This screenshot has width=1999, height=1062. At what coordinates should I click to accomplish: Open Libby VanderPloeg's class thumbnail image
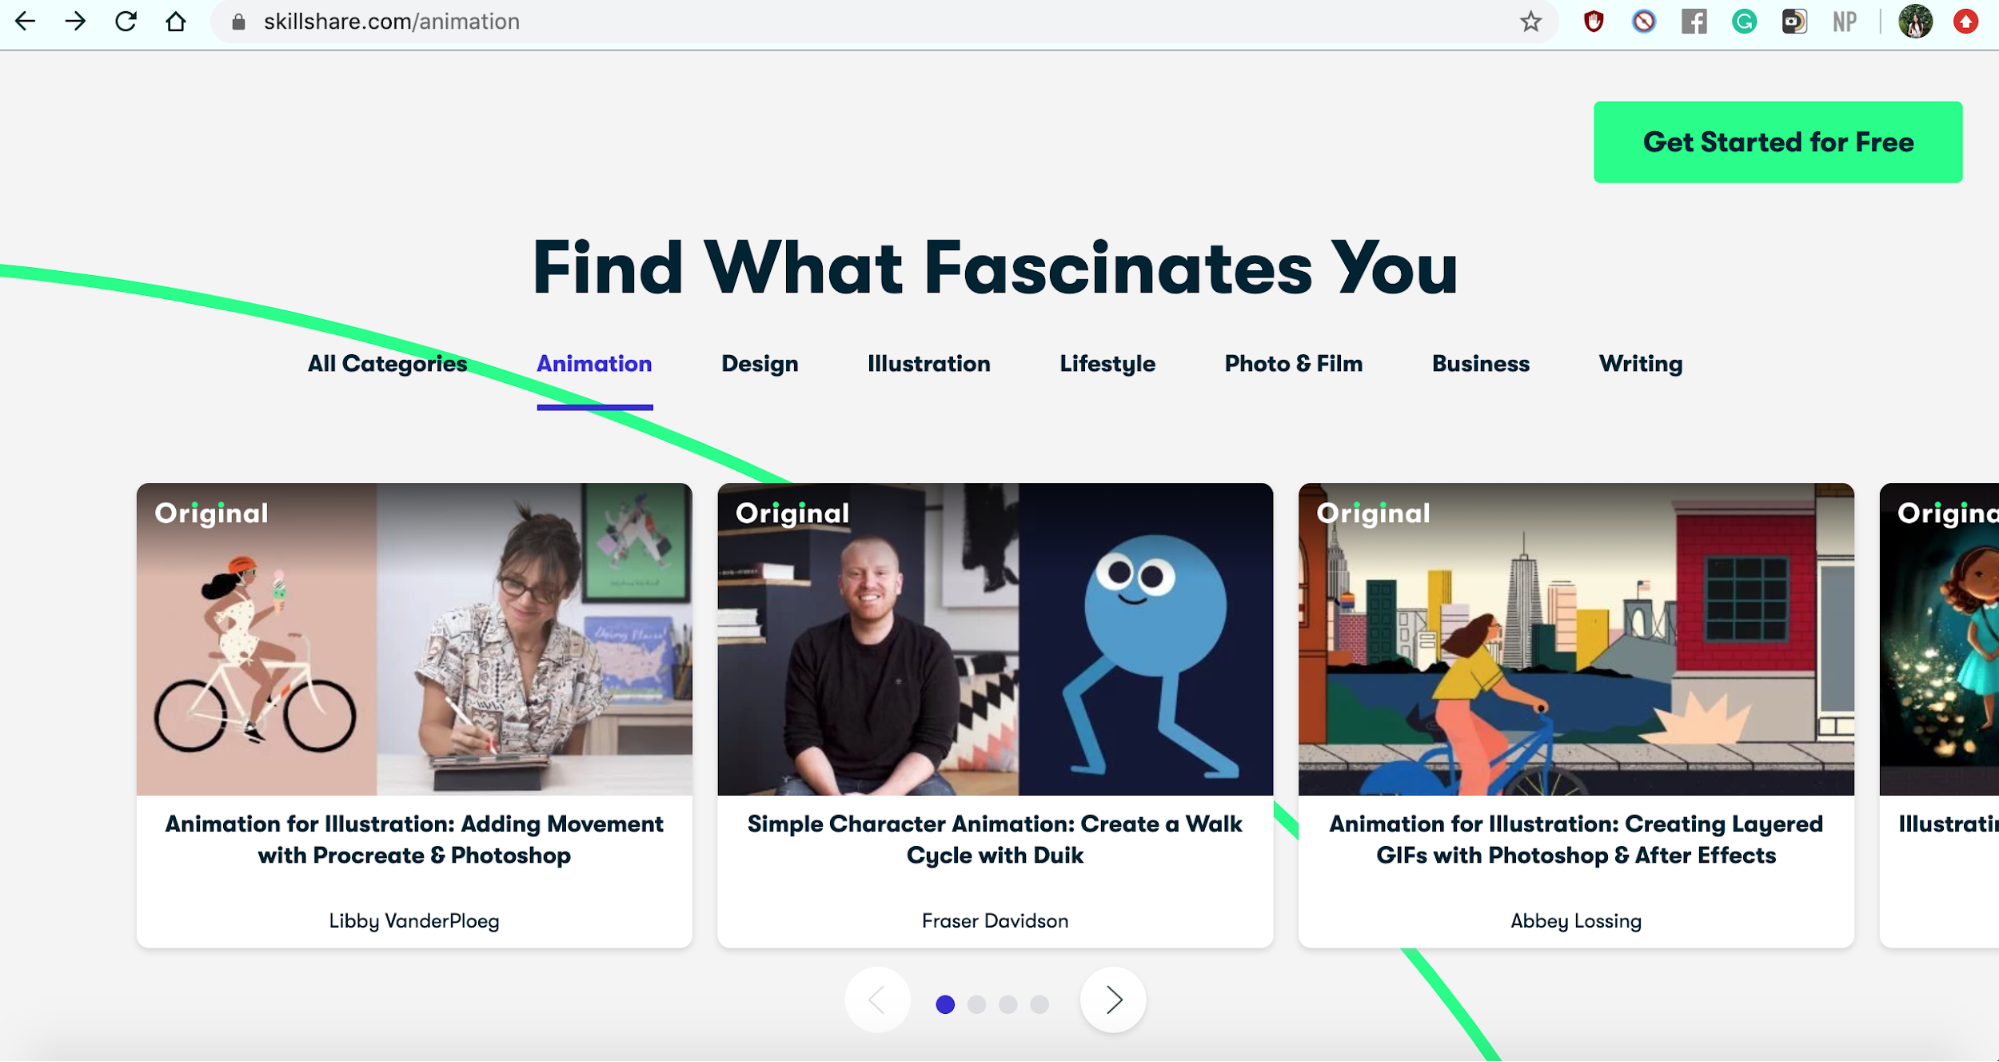pyautogui.click(x=414, y=640)
